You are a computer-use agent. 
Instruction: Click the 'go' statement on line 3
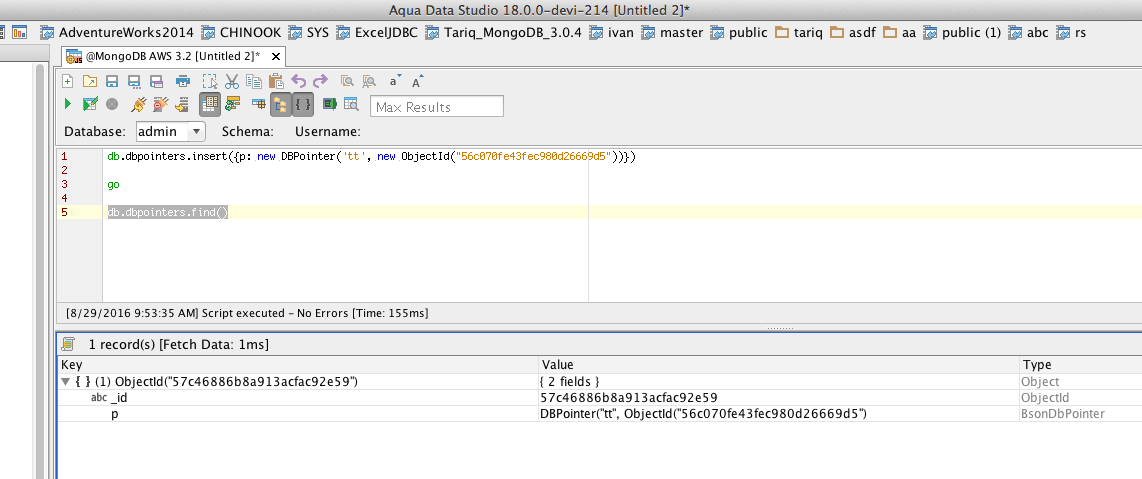pyautogui.click(x=114, y=185)
